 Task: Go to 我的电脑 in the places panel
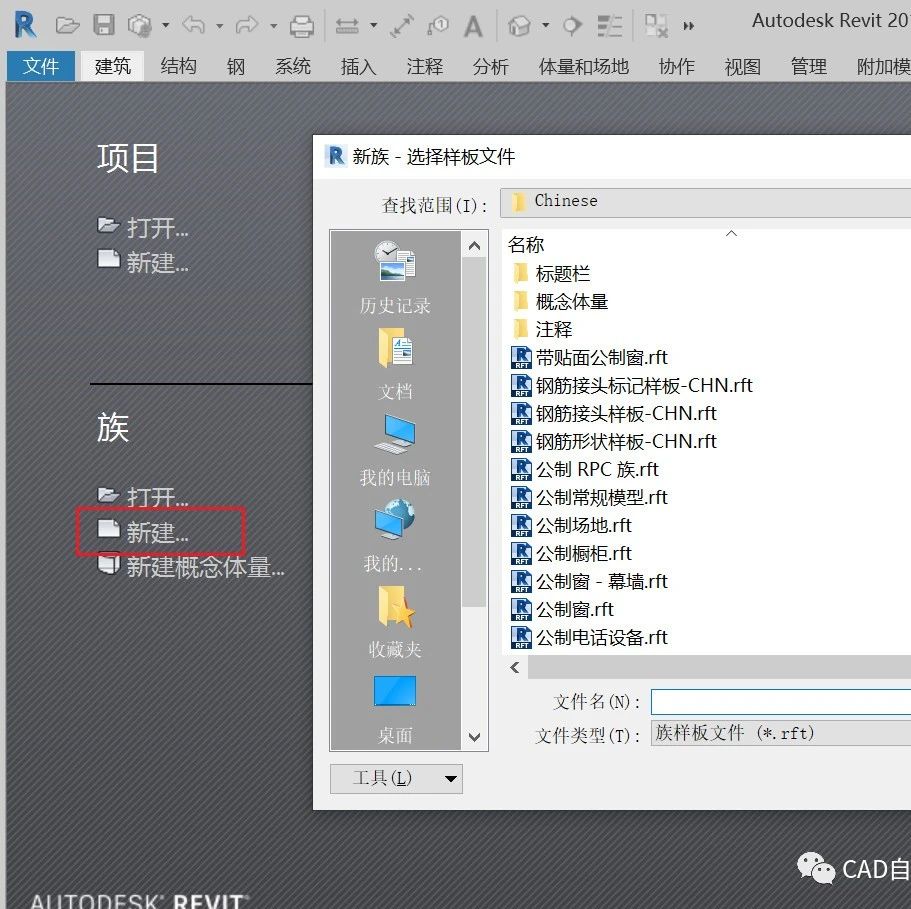(395, 450)
